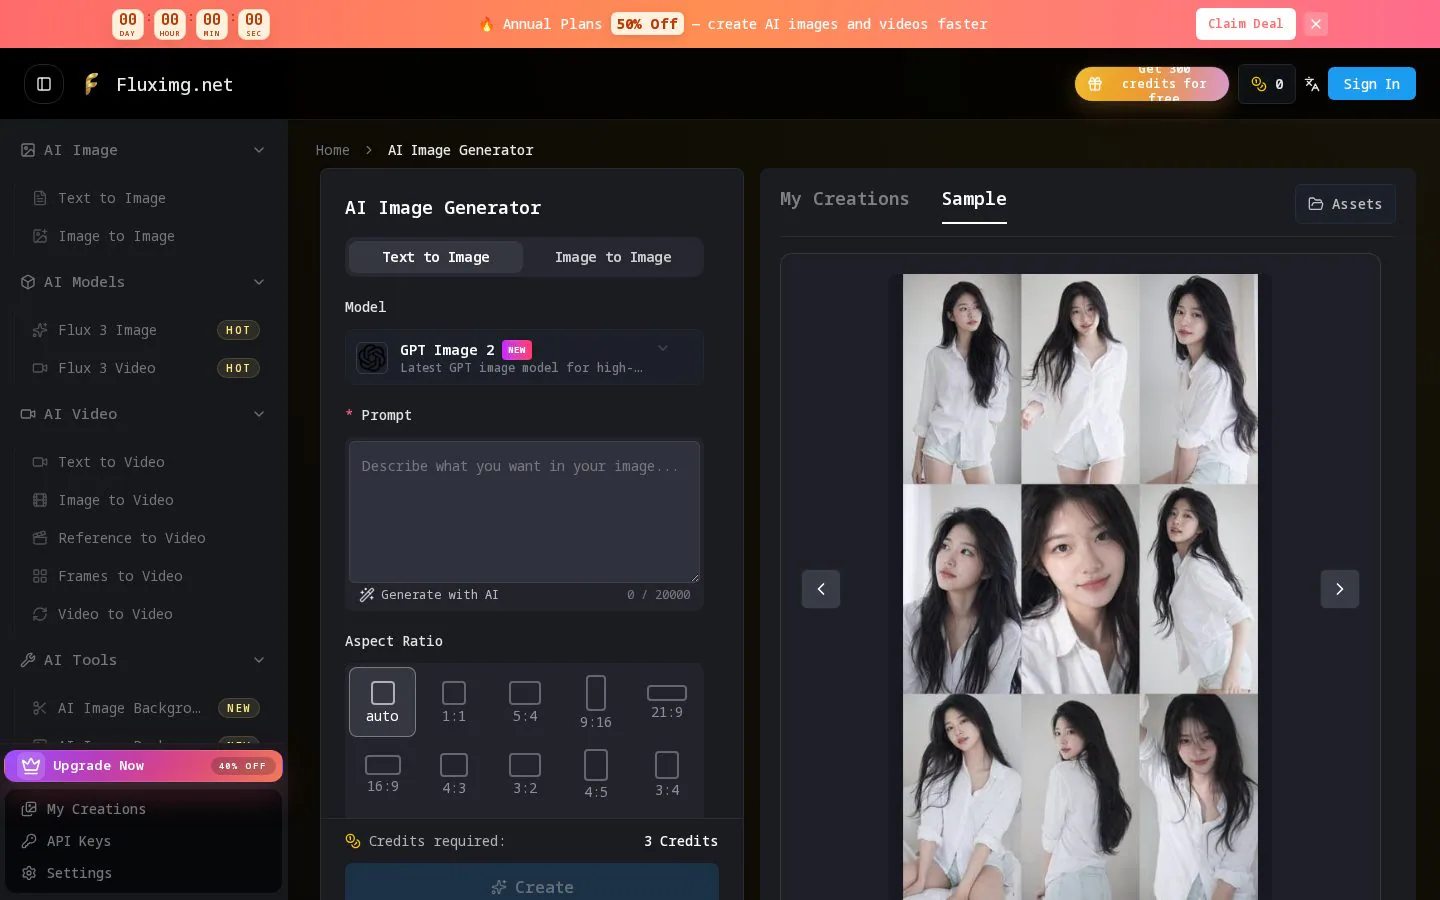Open Flux 3 Image model page
Viewport: 1440px width, 900px height.
click(x=144, y=330)
